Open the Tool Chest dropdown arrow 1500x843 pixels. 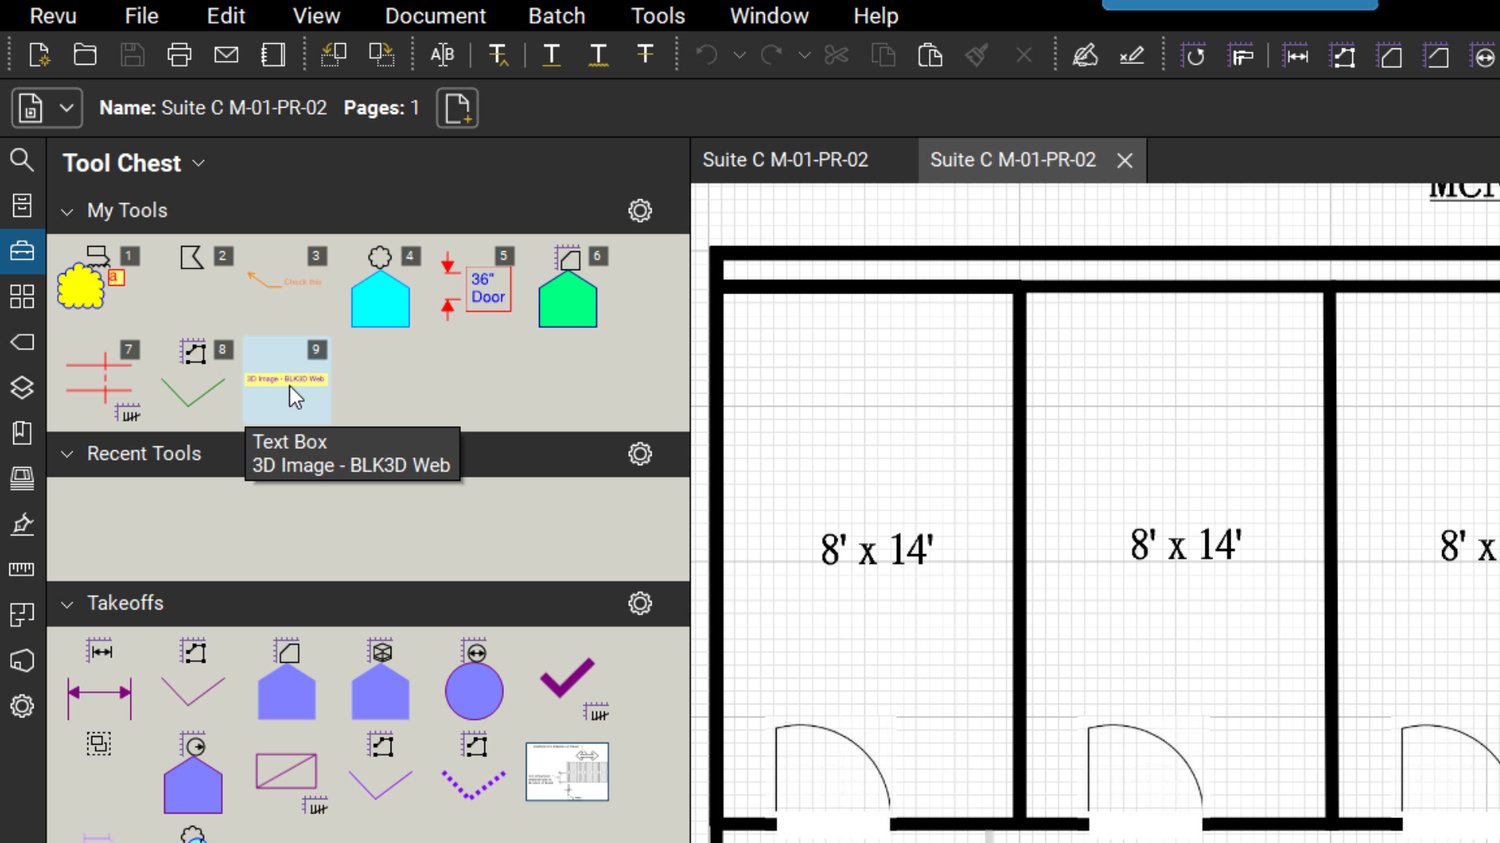(199, 163)
